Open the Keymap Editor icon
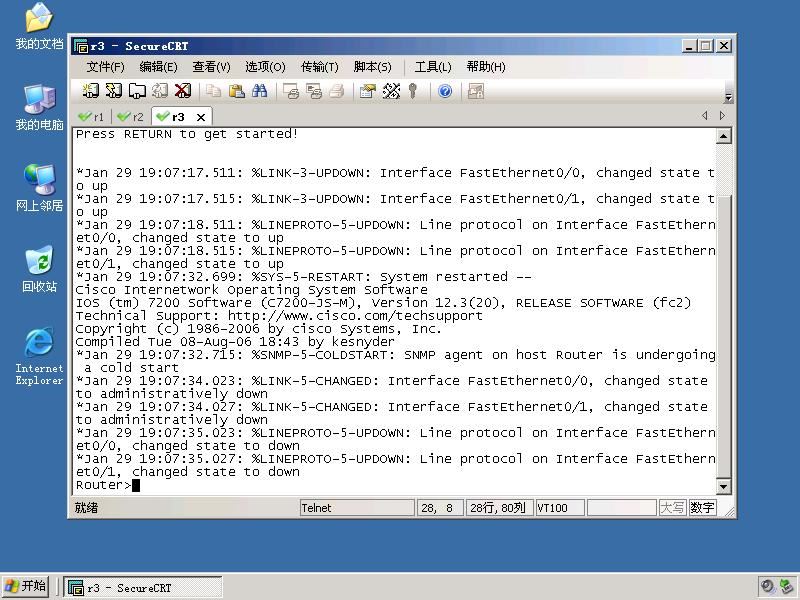 tap(391, 91)
